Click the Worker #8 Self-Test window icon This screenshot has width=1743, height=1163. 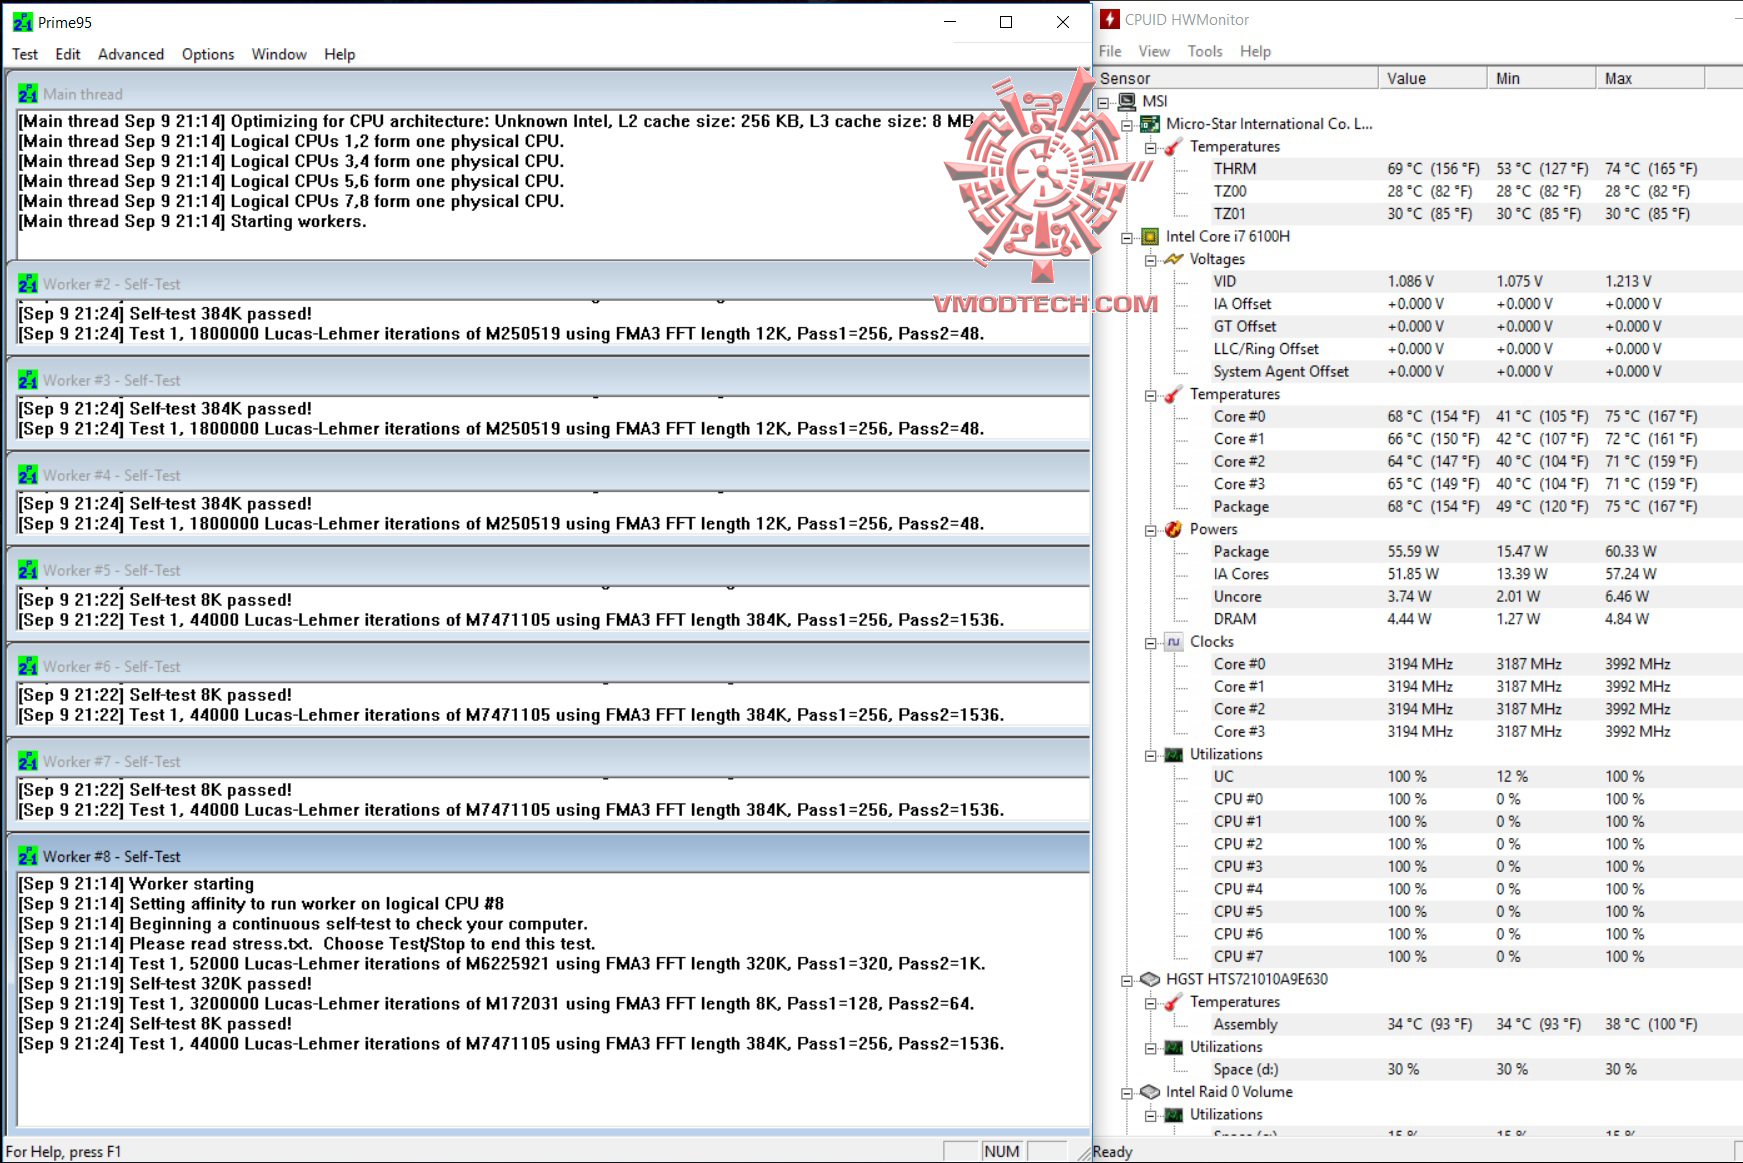28,856
